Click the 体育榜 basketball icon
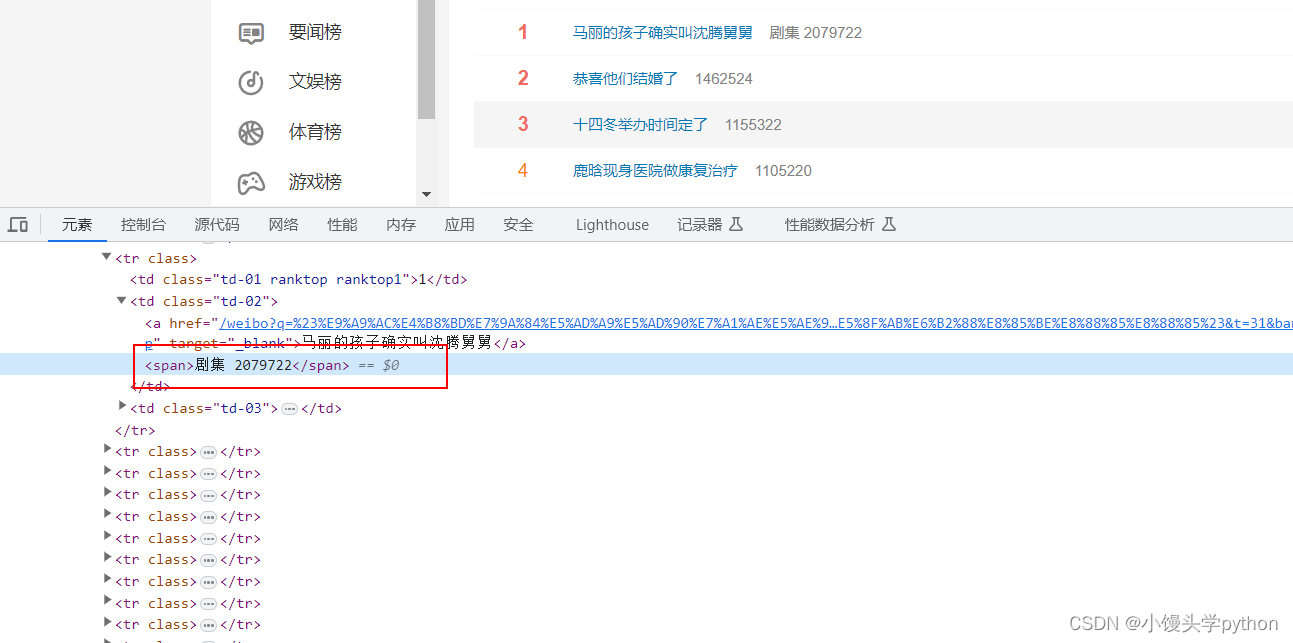 [251, 132]
